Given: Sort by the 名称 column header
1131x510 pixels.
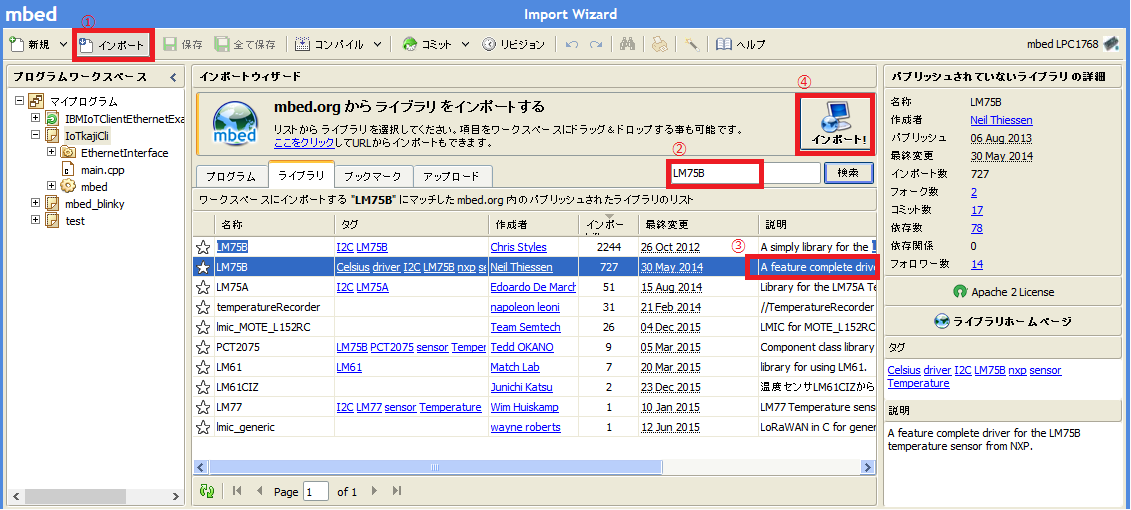Looking at the screenshot, I should (275, 224).
